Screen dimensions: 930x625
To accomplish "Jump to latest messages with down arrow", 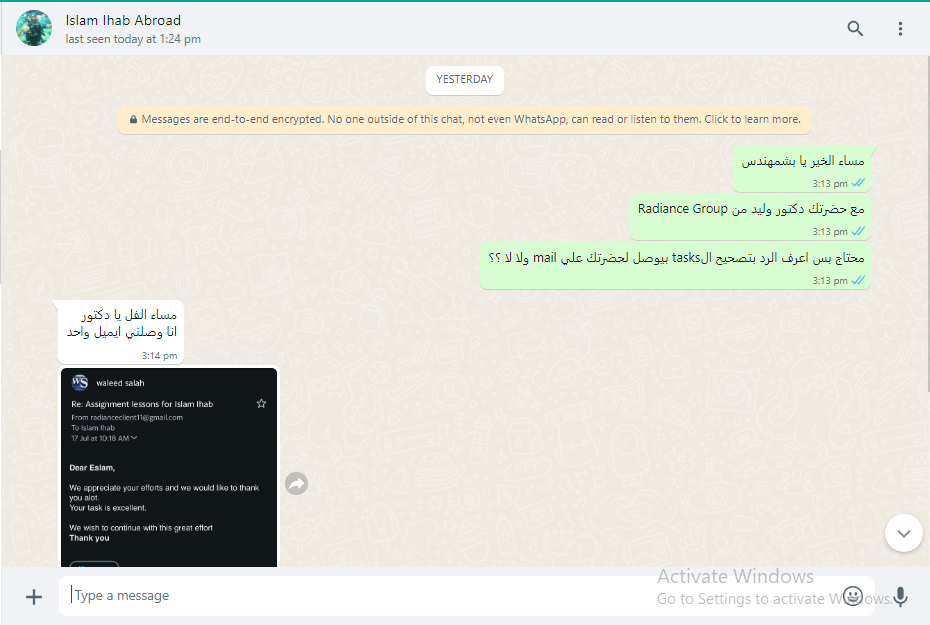I will click(903, 533).
